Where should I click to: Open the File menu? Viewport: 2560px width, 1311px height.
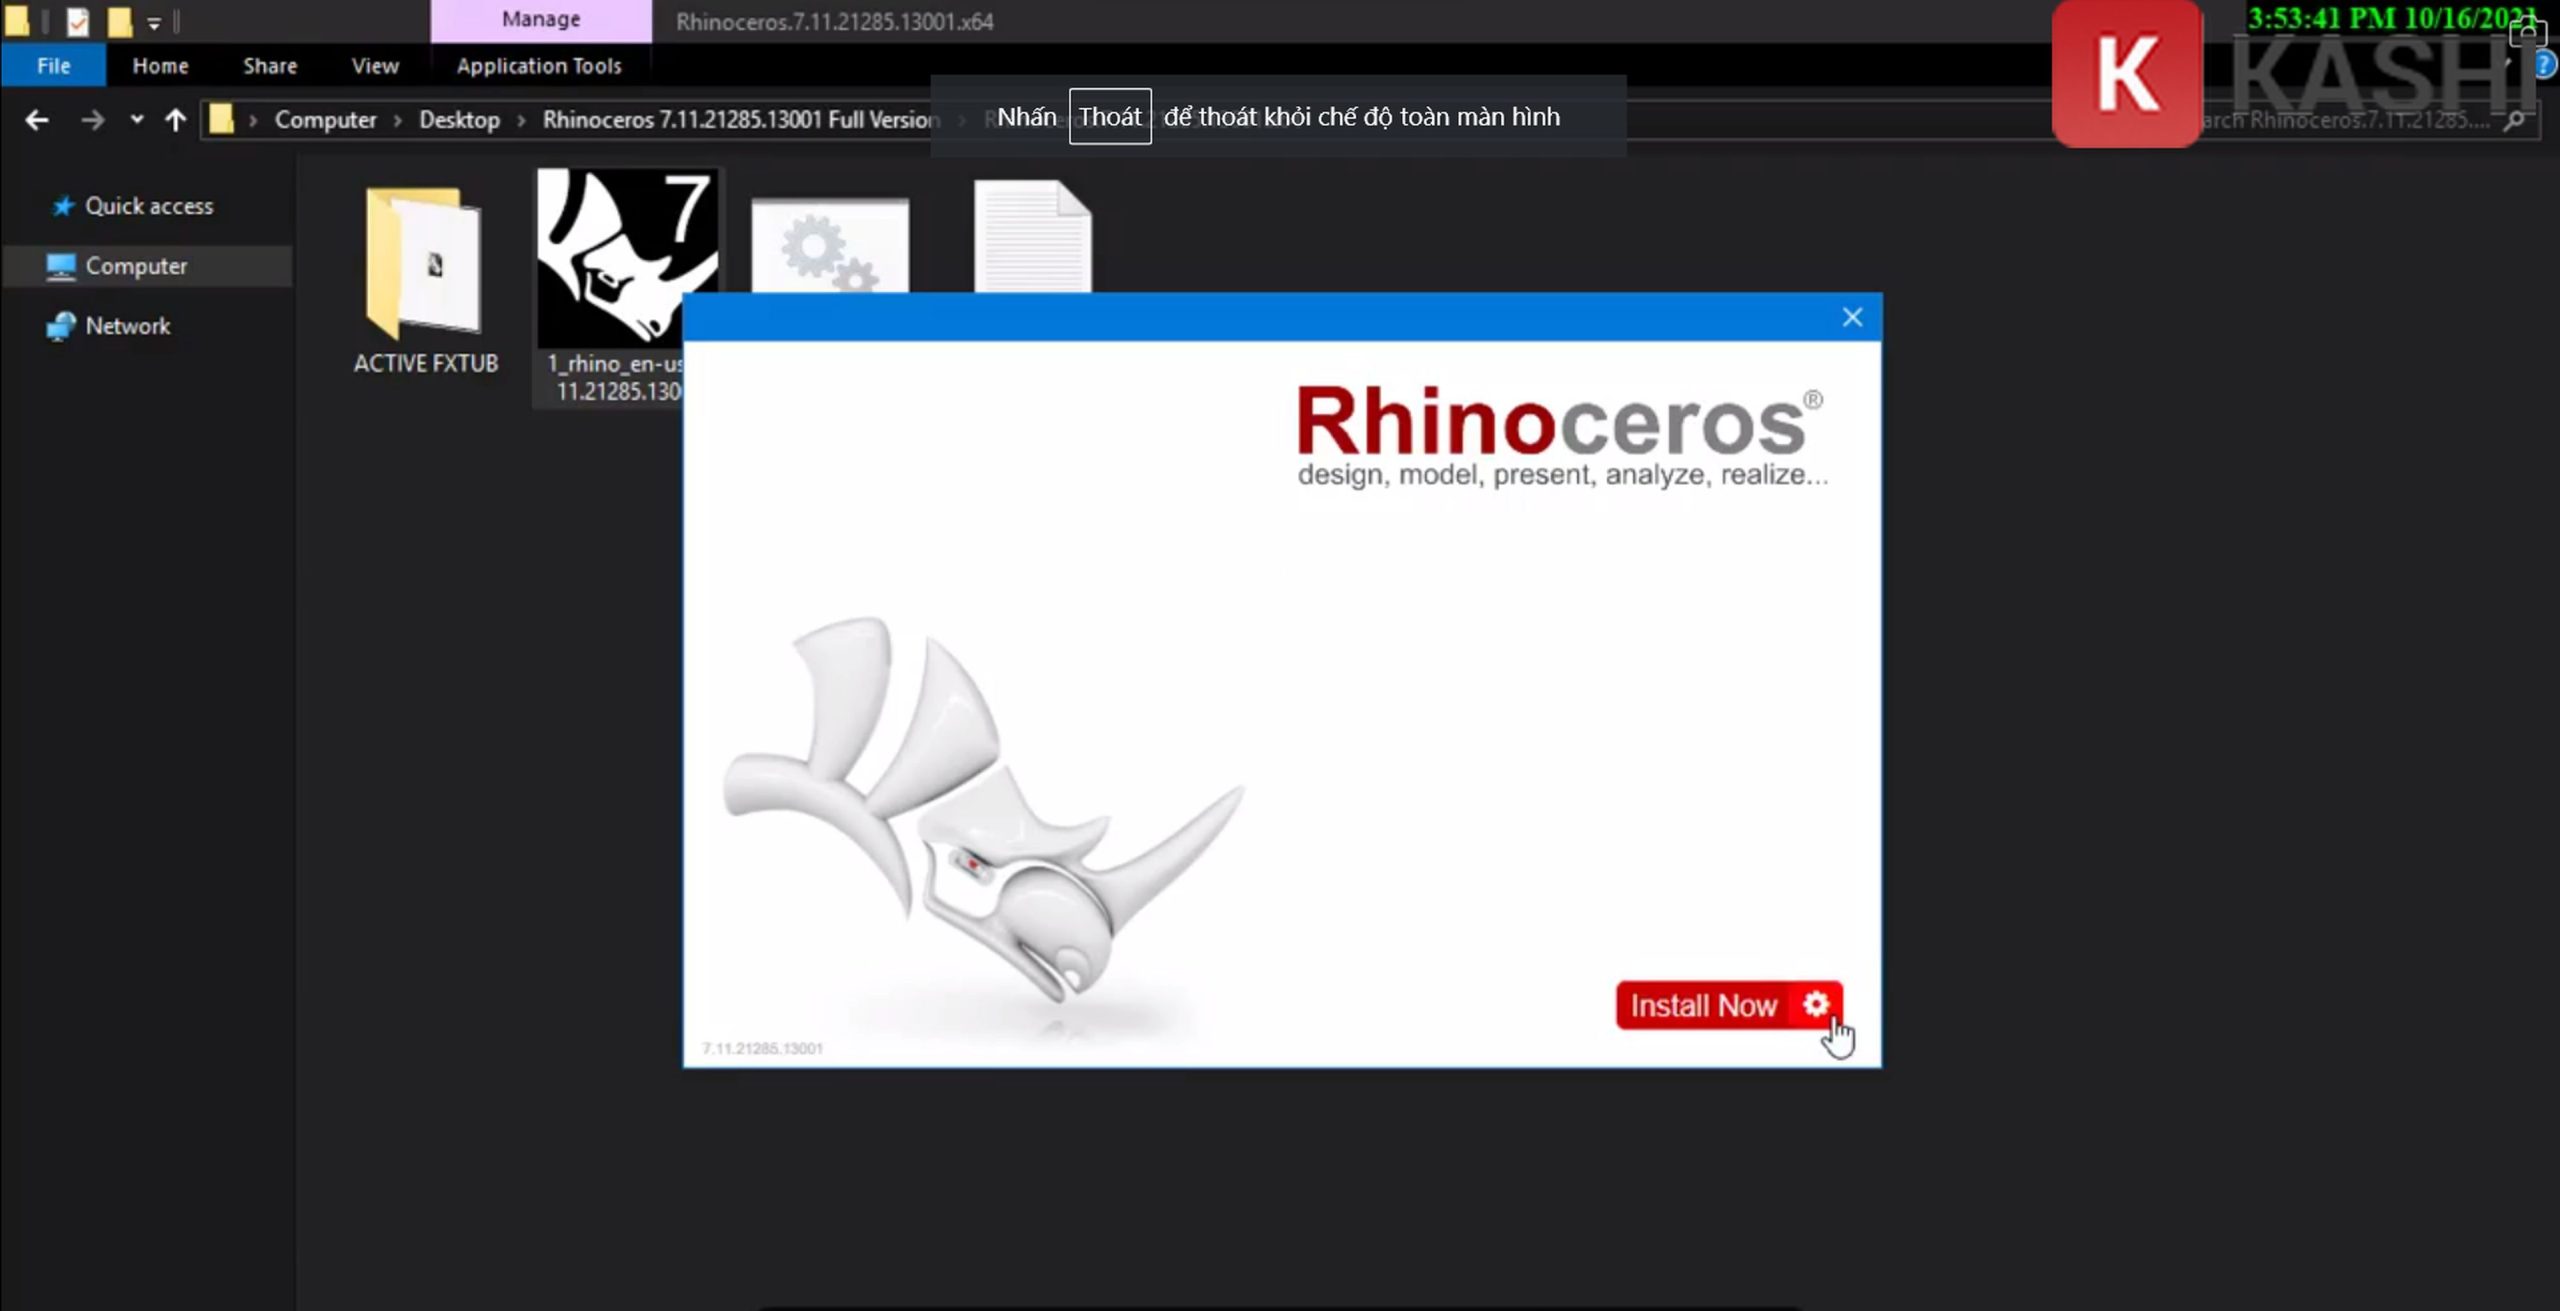coord(53,66)
